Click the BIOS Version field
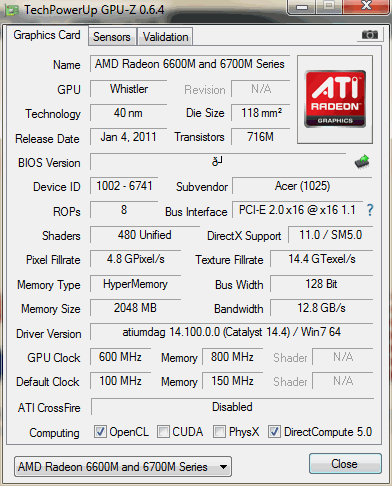Viewport: 392px width, 486px height. (x=218, y=162)
